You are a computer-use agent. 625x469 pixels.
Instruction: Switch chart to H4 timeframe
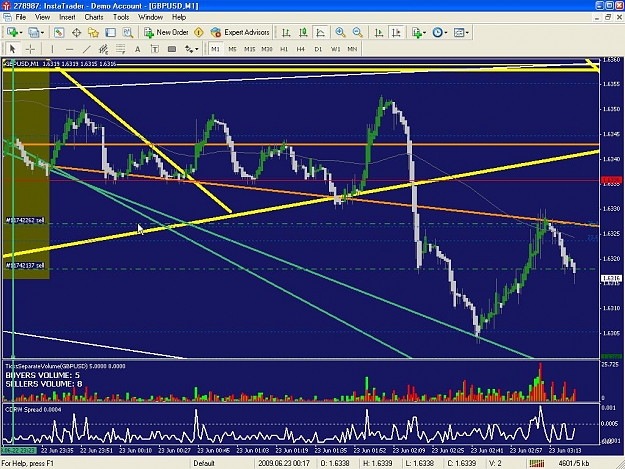point(301,49)
